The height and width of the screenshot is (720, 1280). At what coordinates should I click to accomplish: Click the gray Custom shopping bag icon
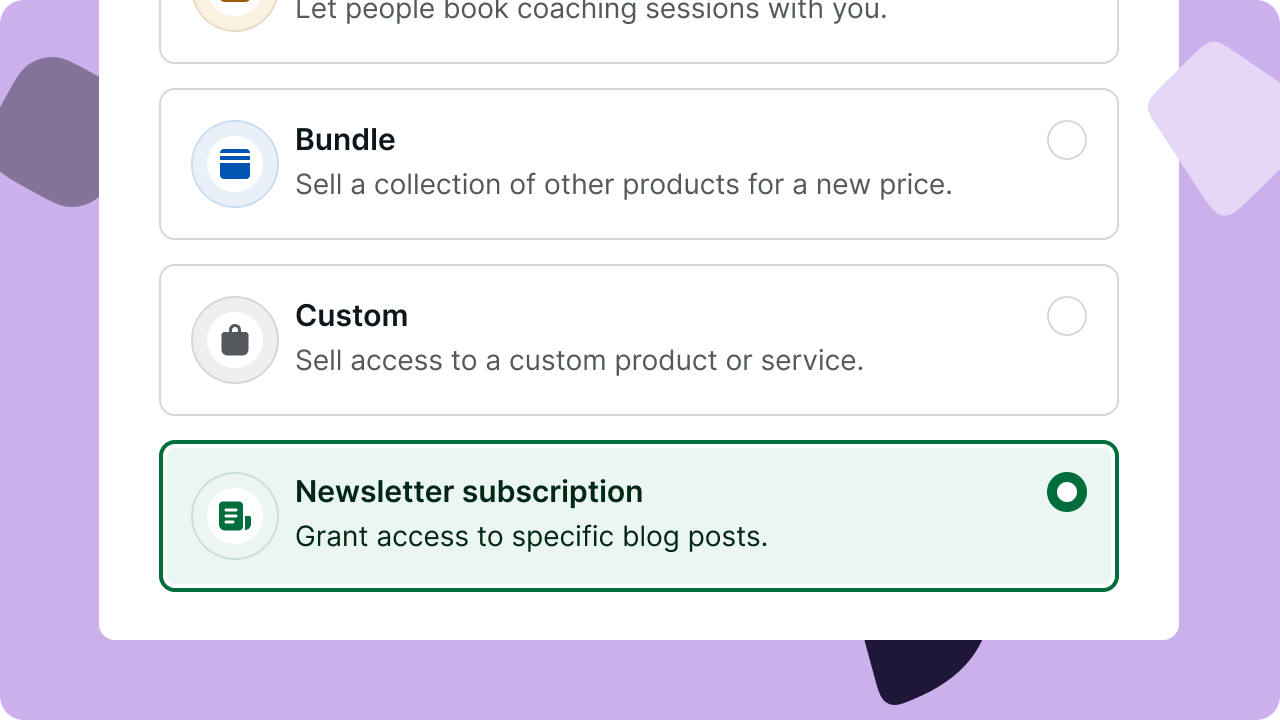(235, 340)
